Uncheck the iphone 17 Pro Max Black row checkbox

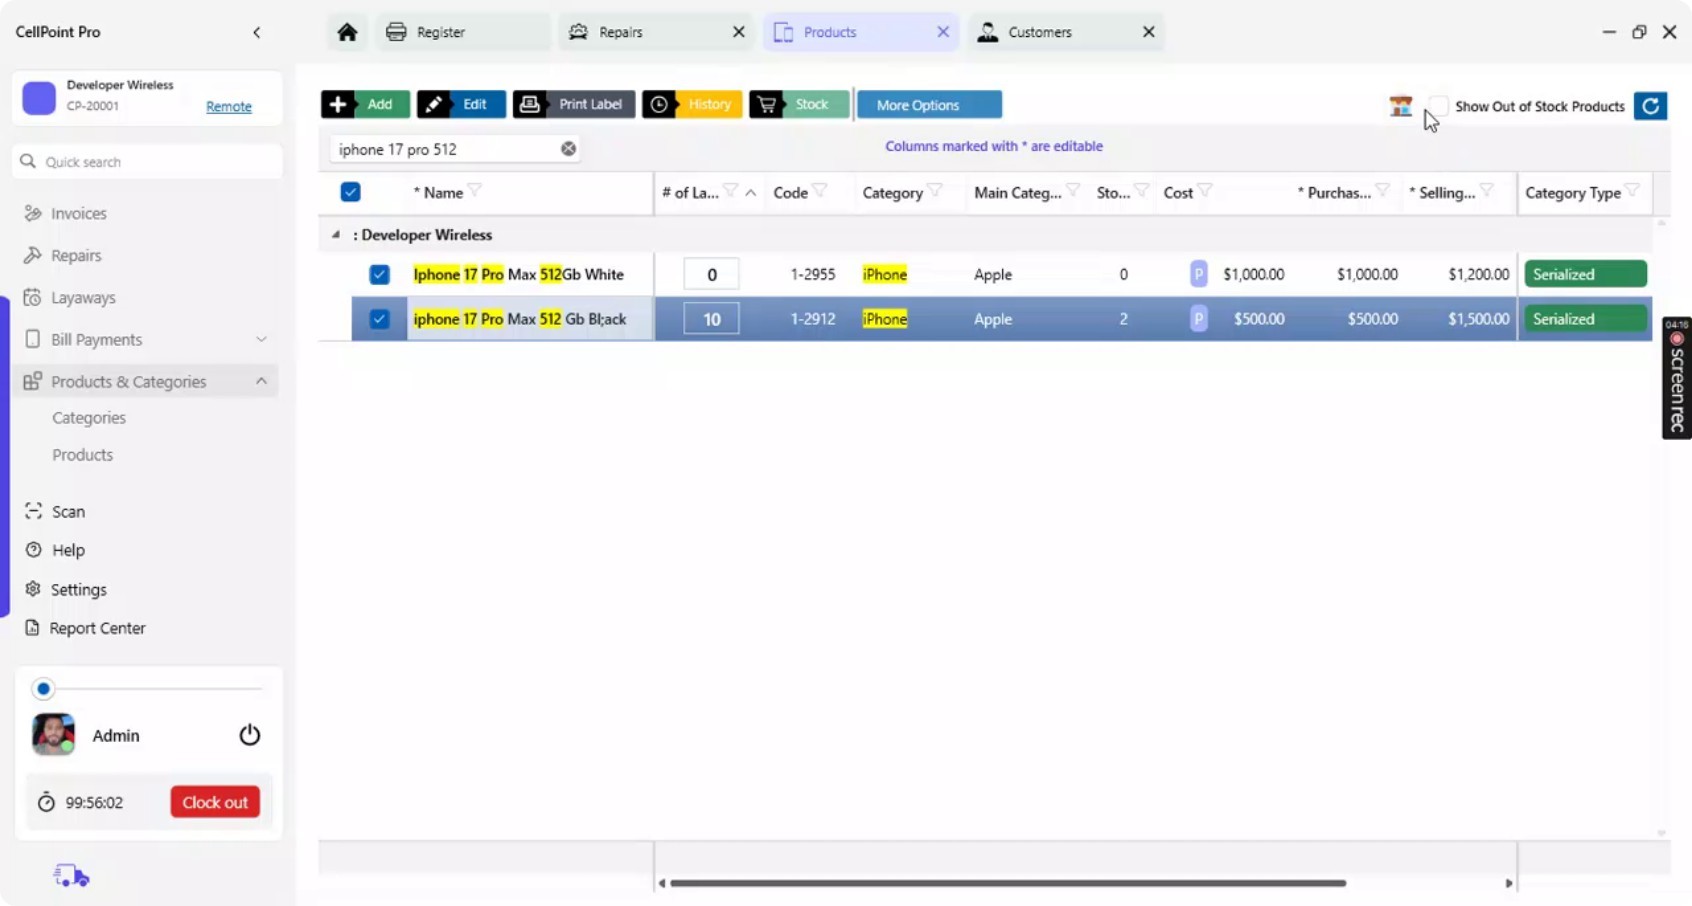click(x=379, y=319)
